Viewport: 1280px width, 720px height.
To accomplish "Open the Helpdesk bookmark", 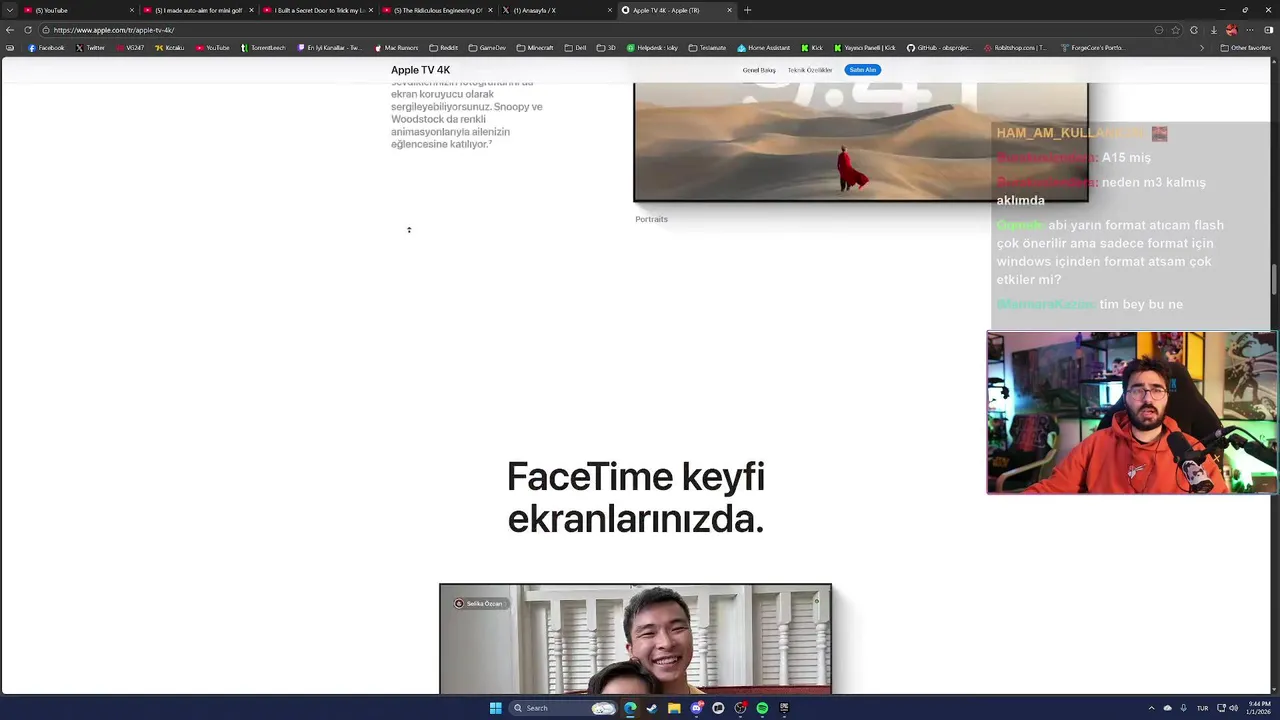I will pos(652,48).
